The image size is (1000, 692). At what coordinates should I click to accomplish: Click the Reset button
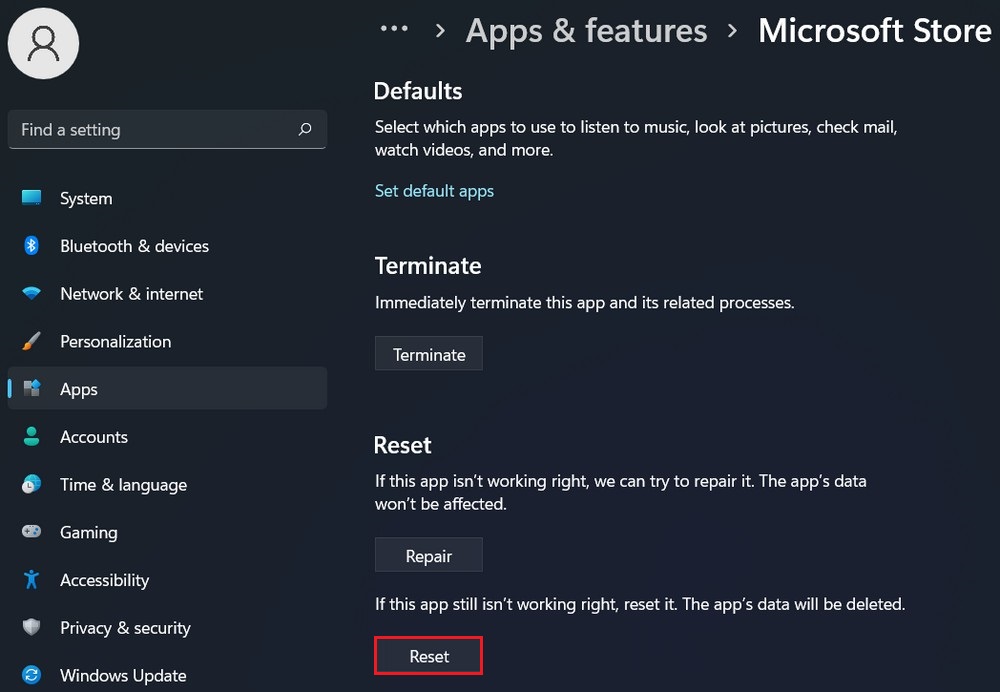429,656
